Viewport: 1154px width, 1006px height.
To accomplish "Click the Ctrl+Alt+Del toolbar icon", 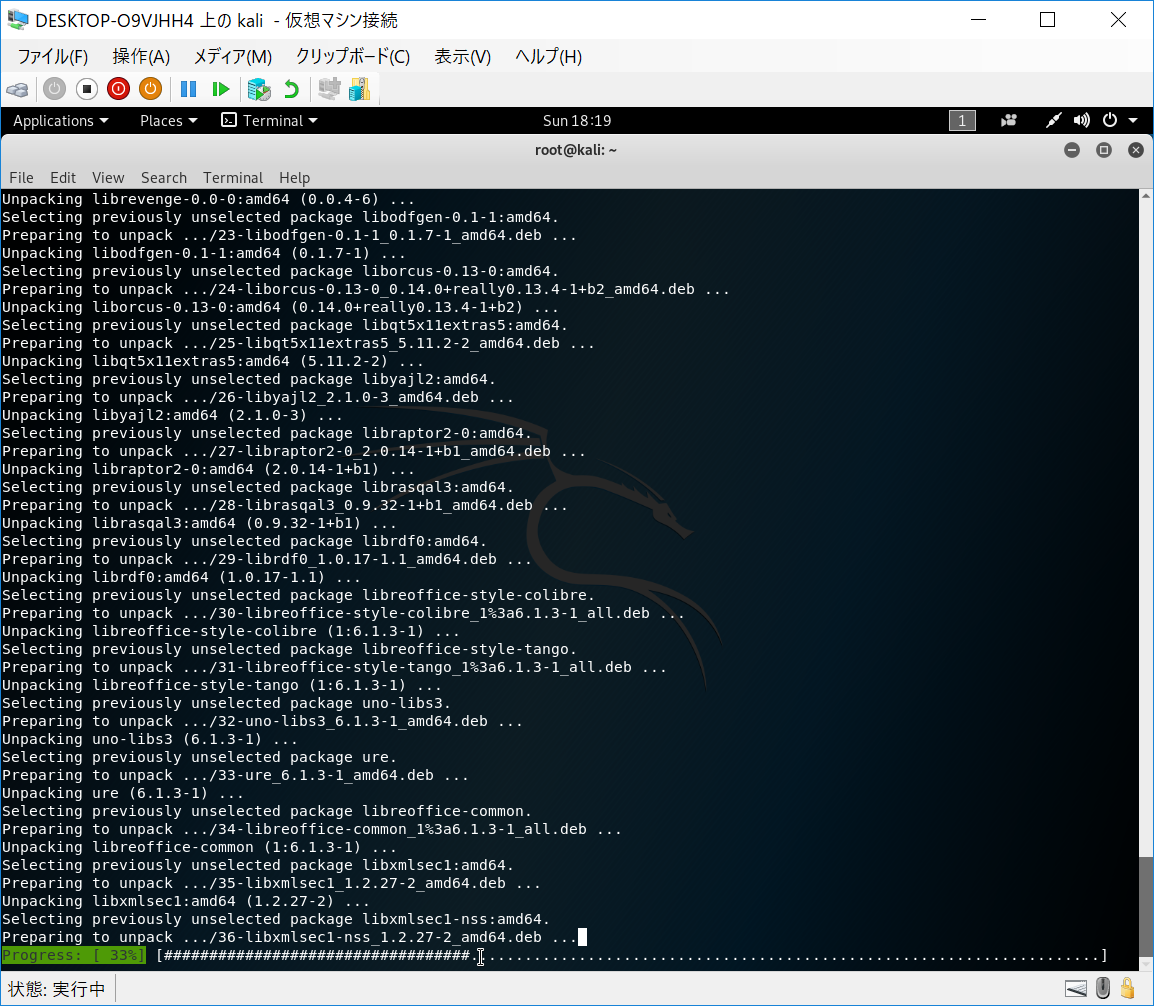I will (x=17, y=89).
